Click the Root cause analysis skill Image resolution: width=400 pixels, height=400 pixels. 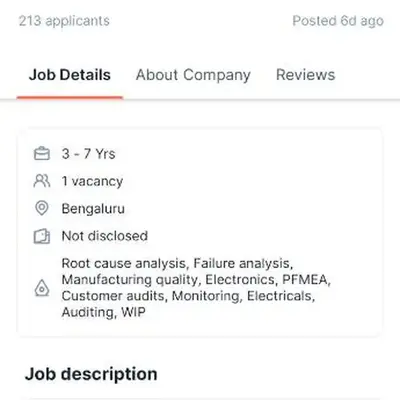pos(124,263)
